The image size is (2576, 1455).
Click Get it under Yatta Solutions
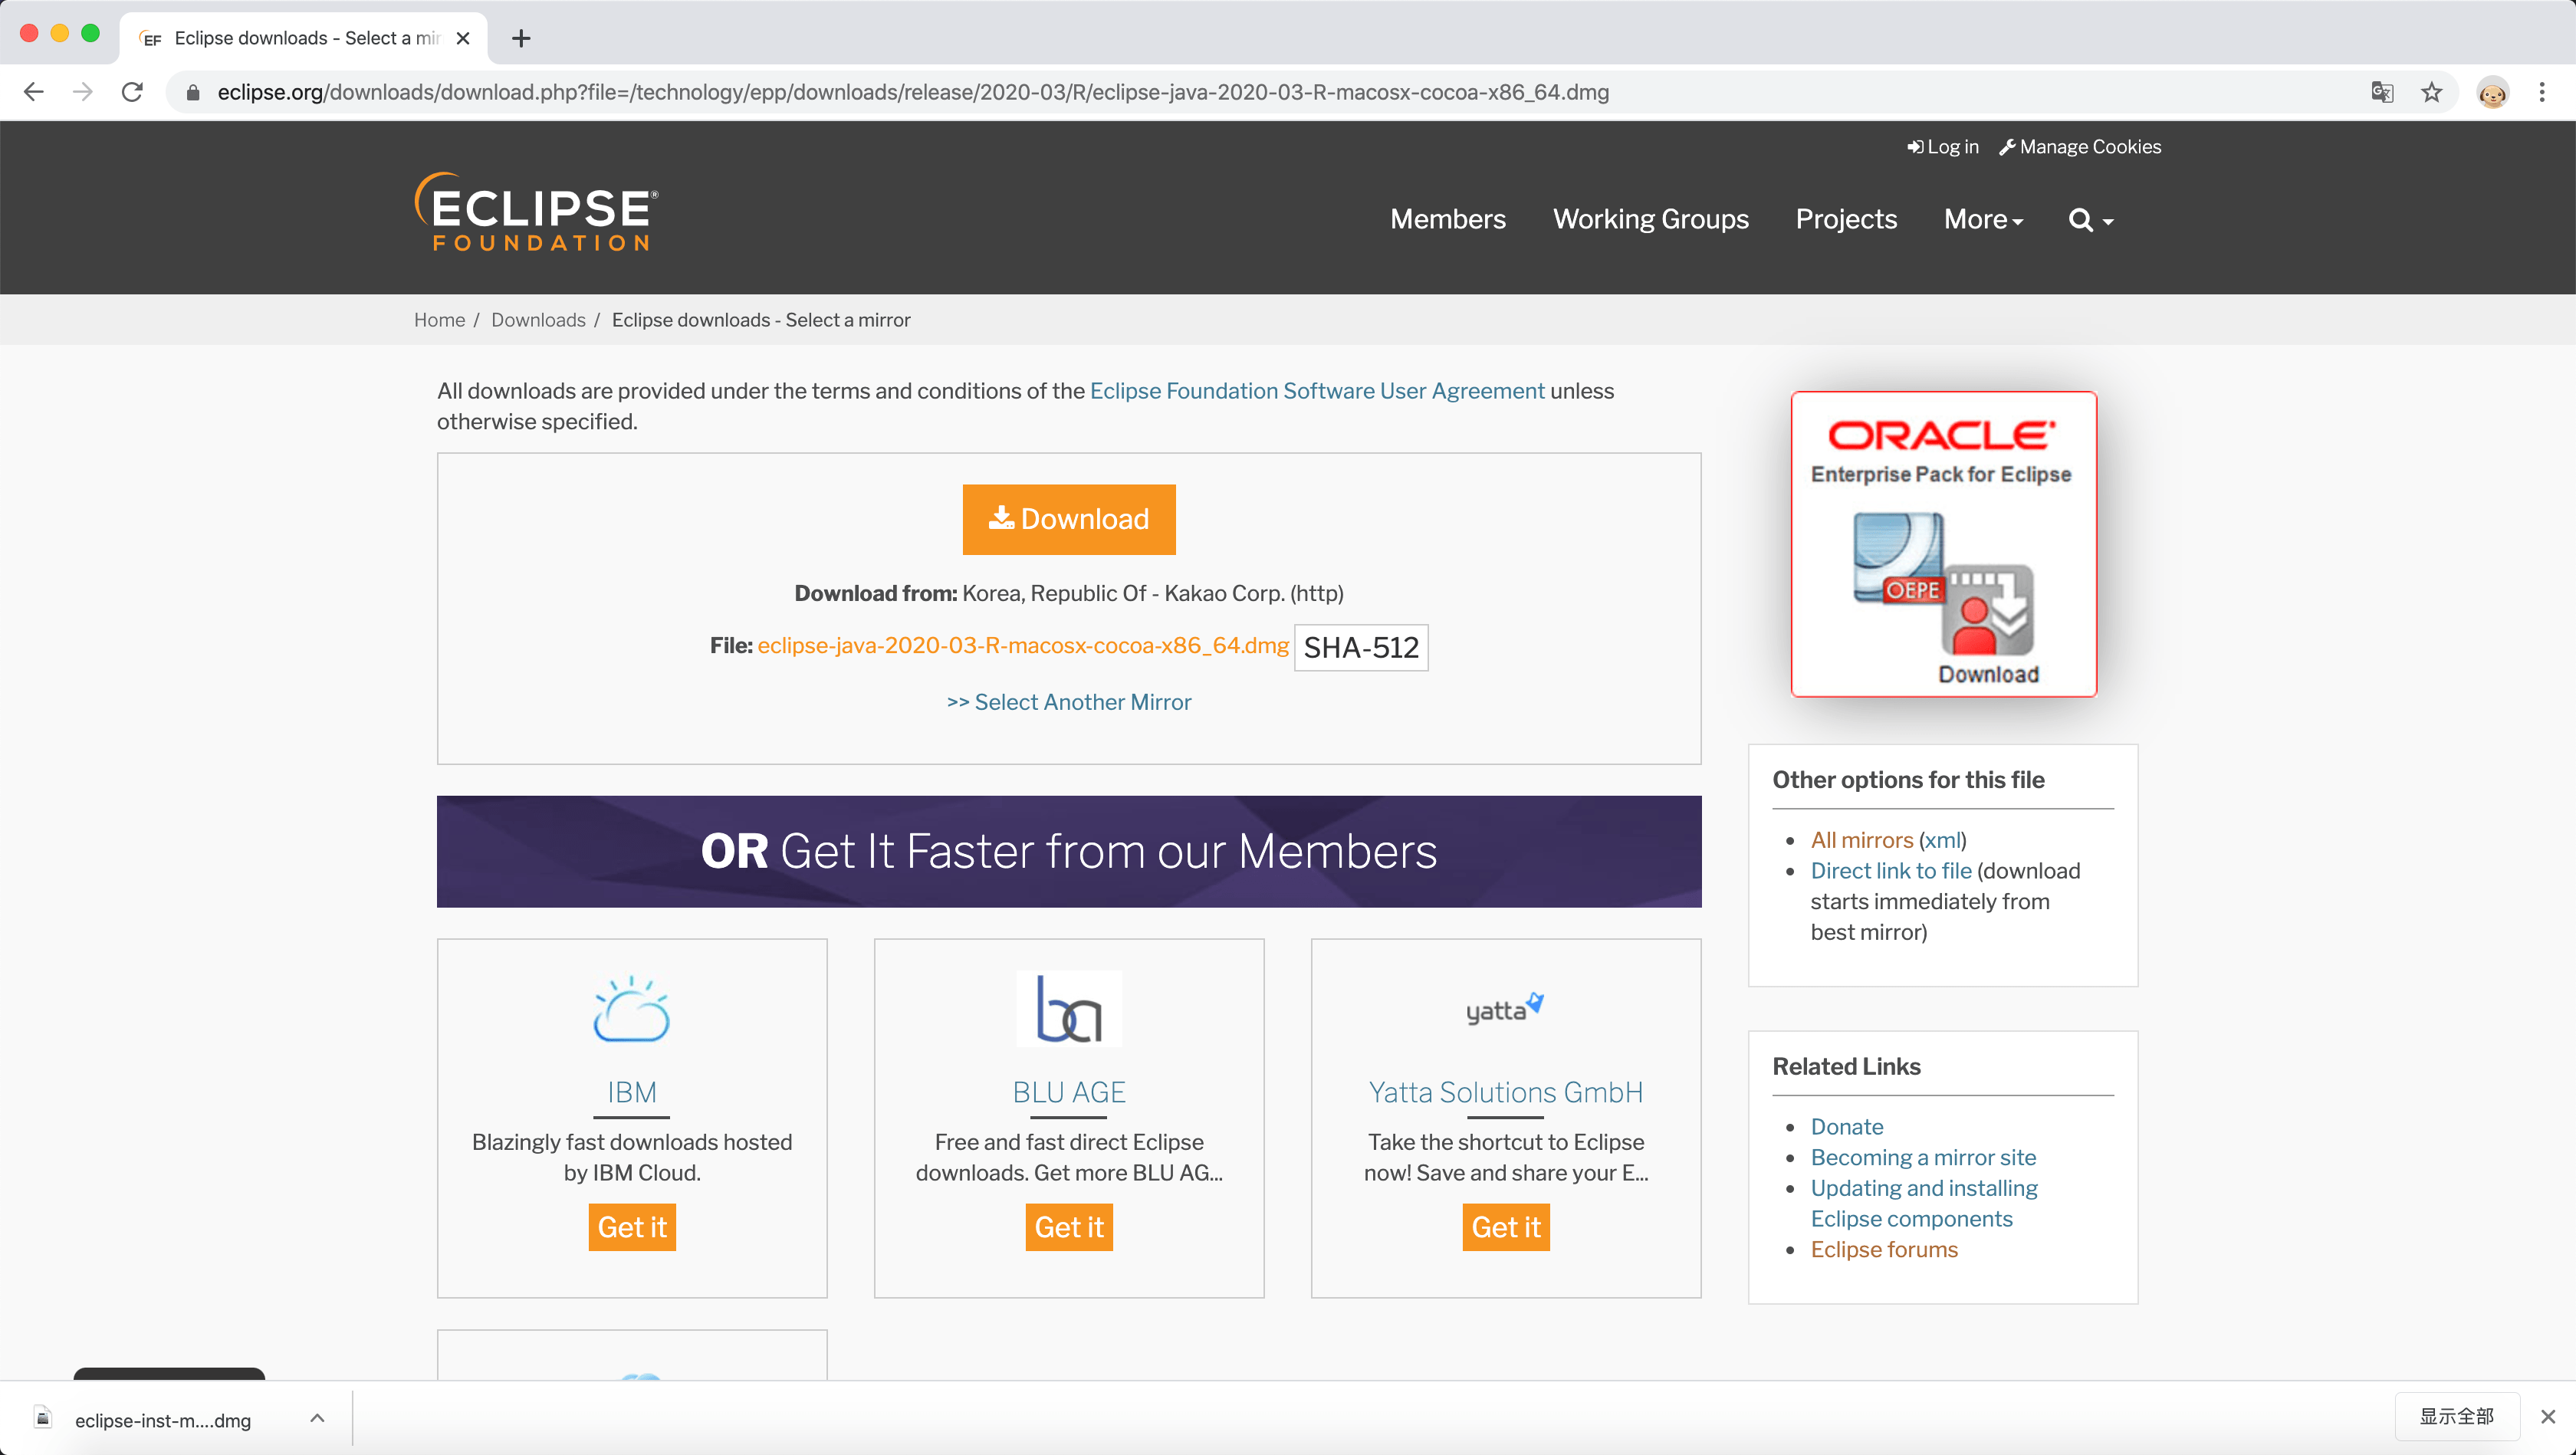pyautogui.click(x=1505, y=1227)
